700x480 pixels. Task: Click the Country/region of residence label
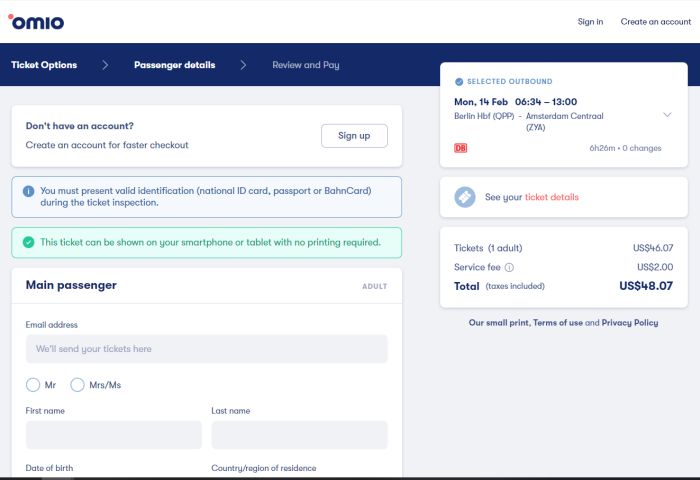click(x=264, y=468)
